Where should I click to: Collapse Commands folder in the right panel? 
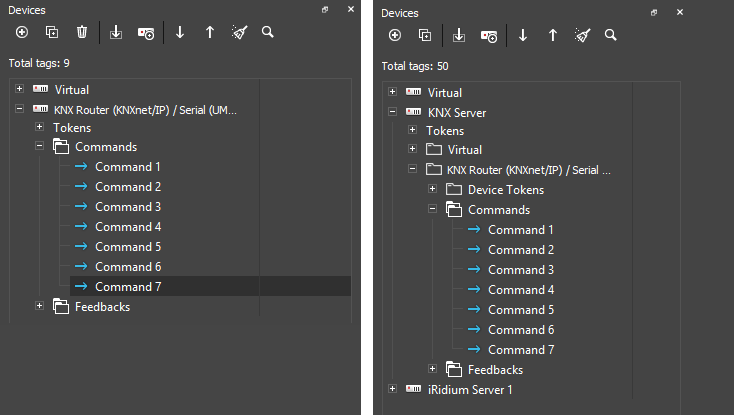pyautogui.click(x=433, y=209)
